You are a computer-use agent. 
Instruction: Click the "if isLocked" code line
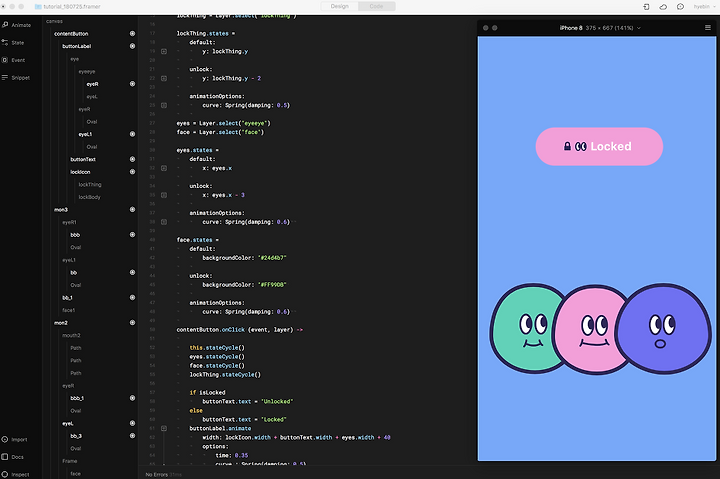(208, 393)
